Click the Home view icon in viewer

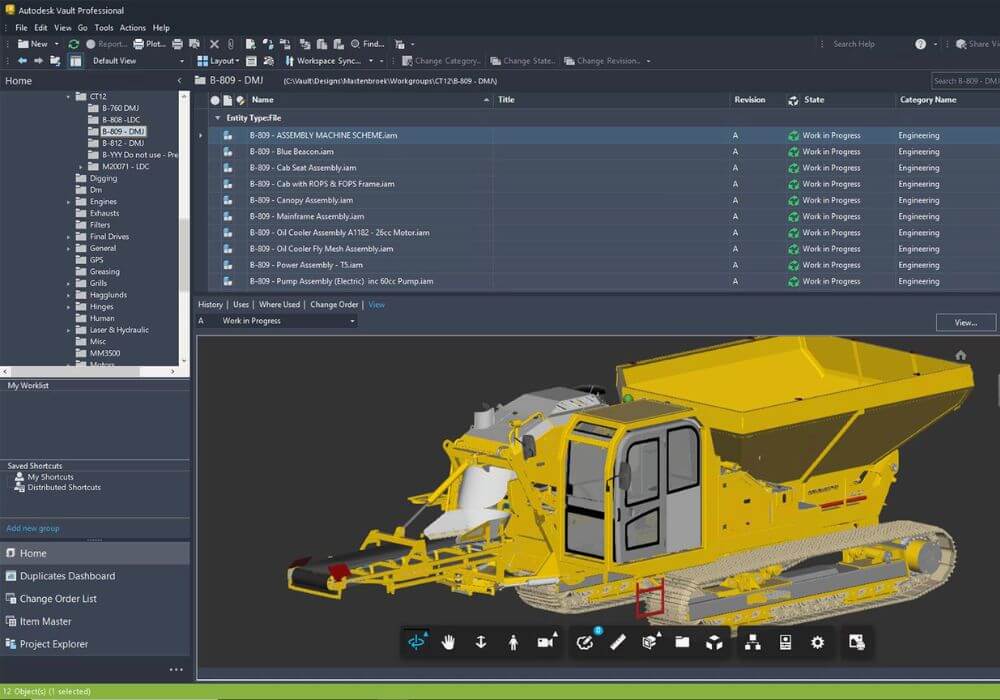960,355
